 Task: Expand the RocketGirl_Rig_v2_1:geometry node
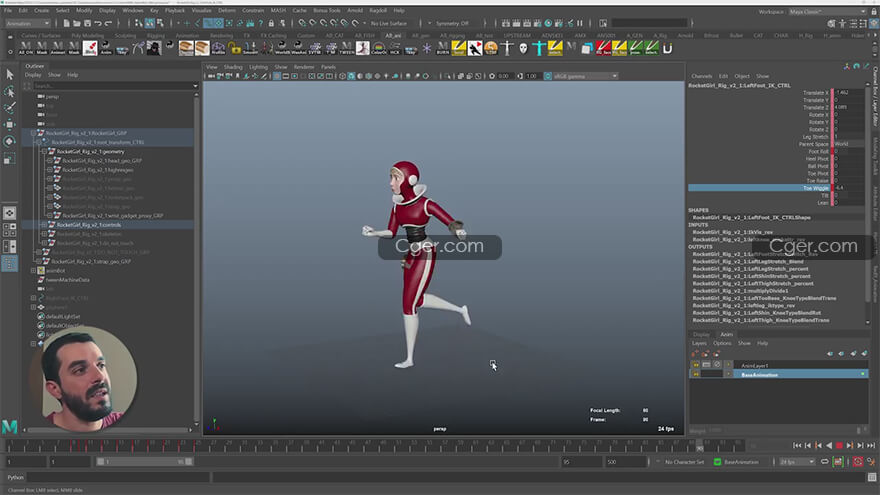tap(44, 152)
